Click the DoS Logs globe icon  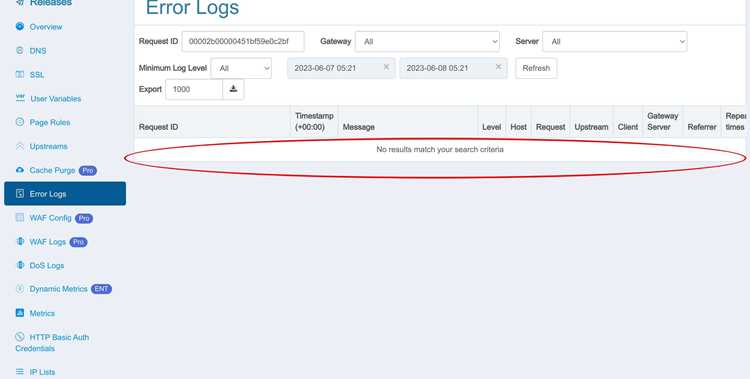tap(20, 265)
